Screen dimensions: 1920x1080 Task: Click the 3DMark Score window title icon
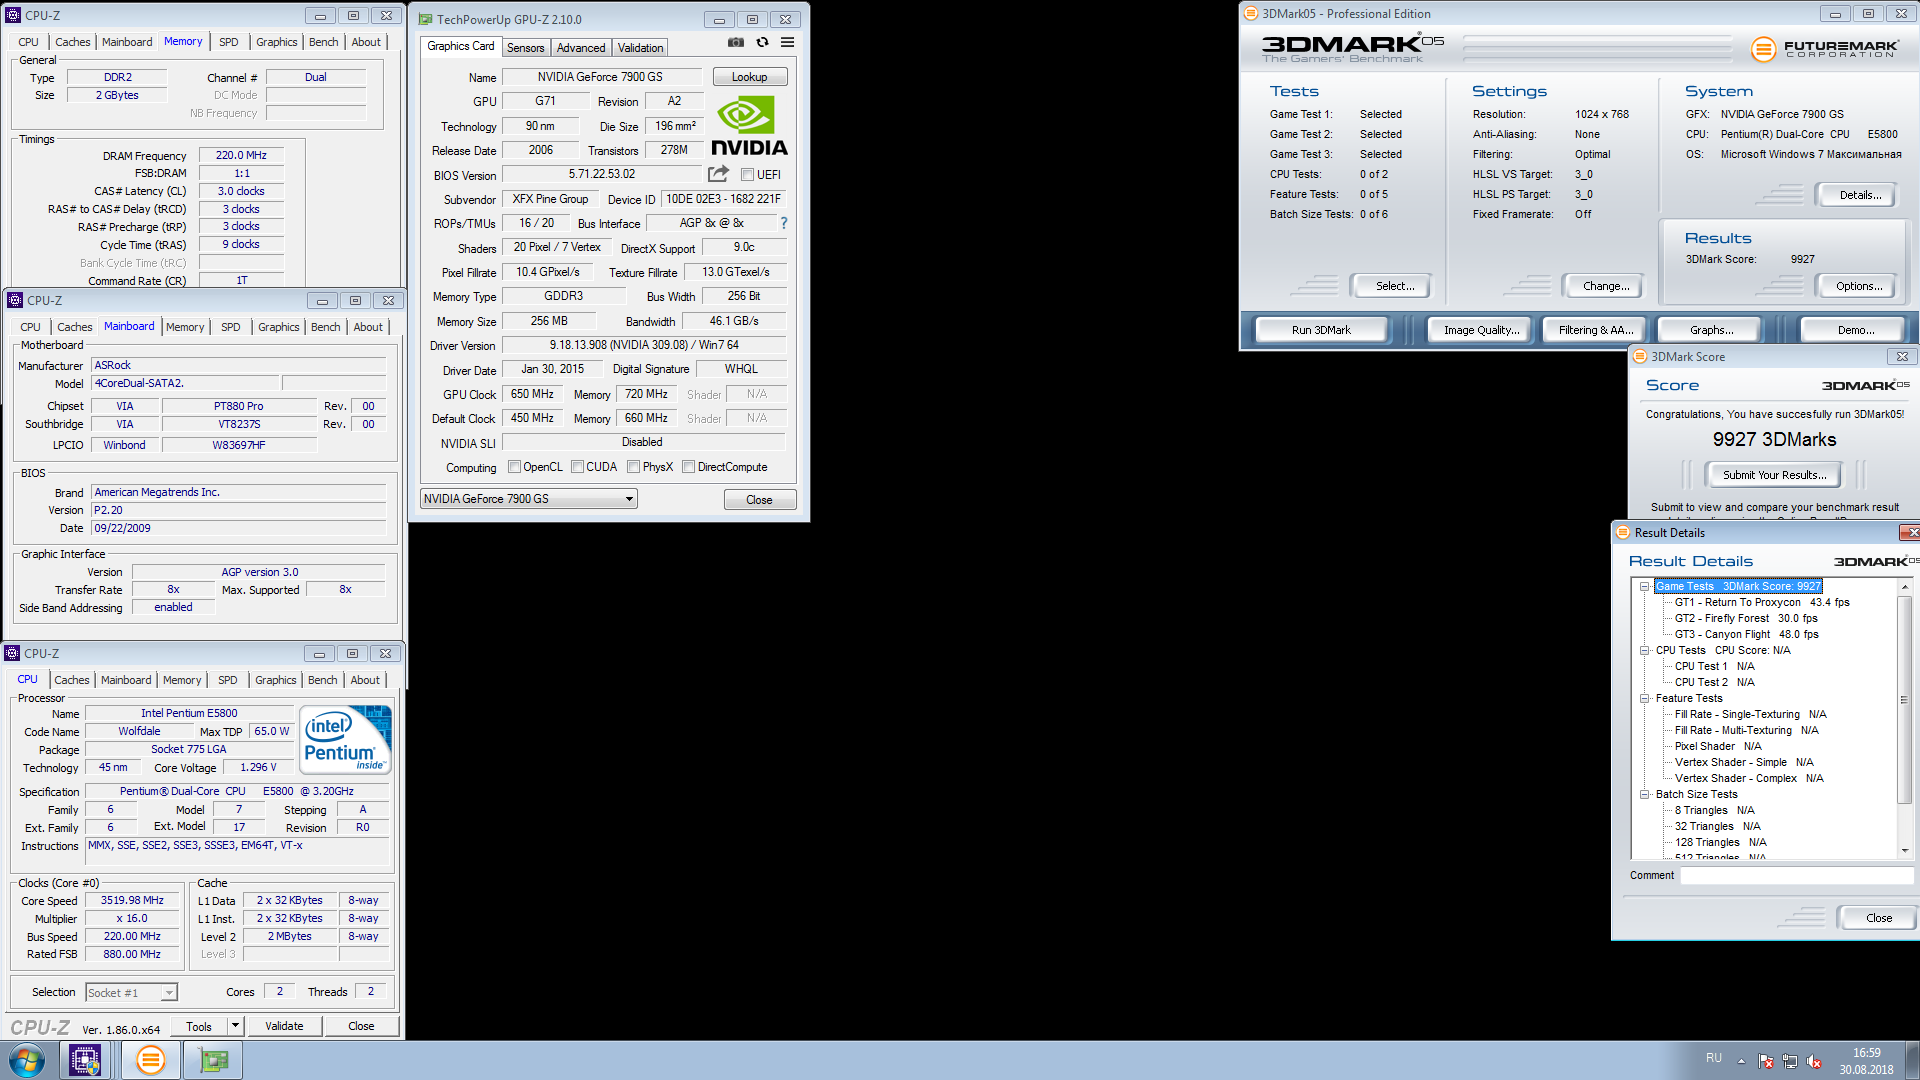[1640, 356]
